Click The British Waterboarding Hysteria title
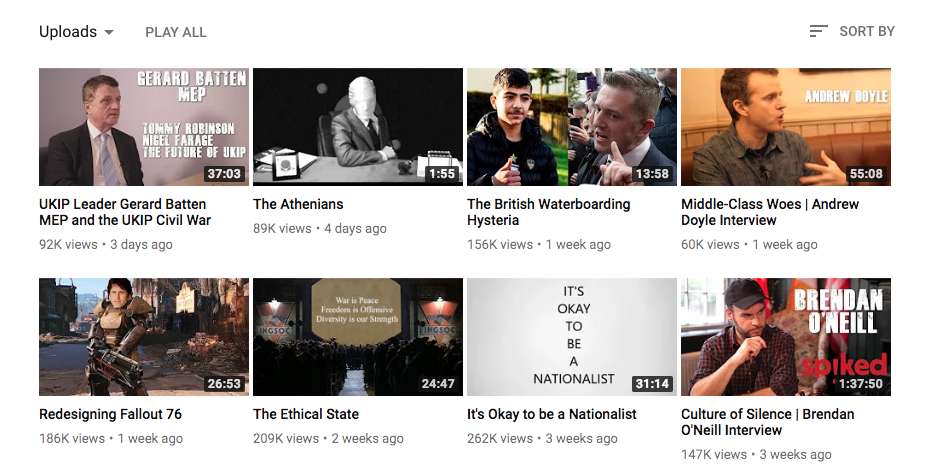 tap(549, 212)
